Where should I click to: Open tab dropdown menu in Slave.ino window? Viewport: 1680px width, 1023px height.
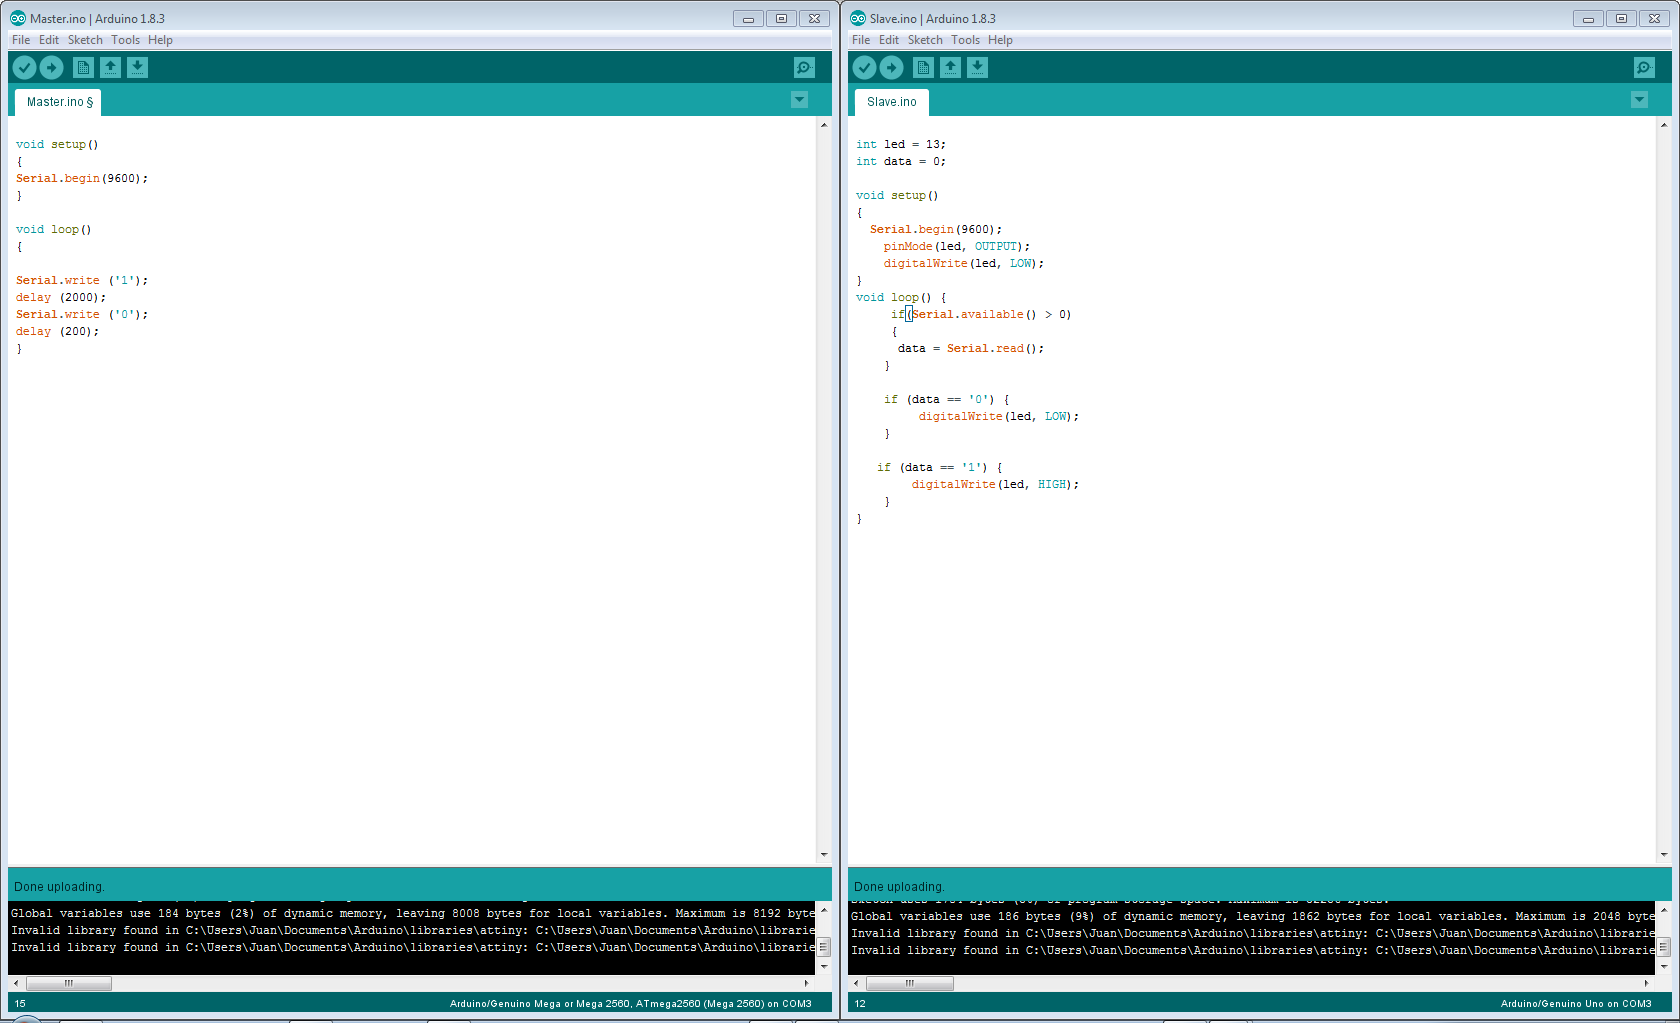(x=1639, y=100)
